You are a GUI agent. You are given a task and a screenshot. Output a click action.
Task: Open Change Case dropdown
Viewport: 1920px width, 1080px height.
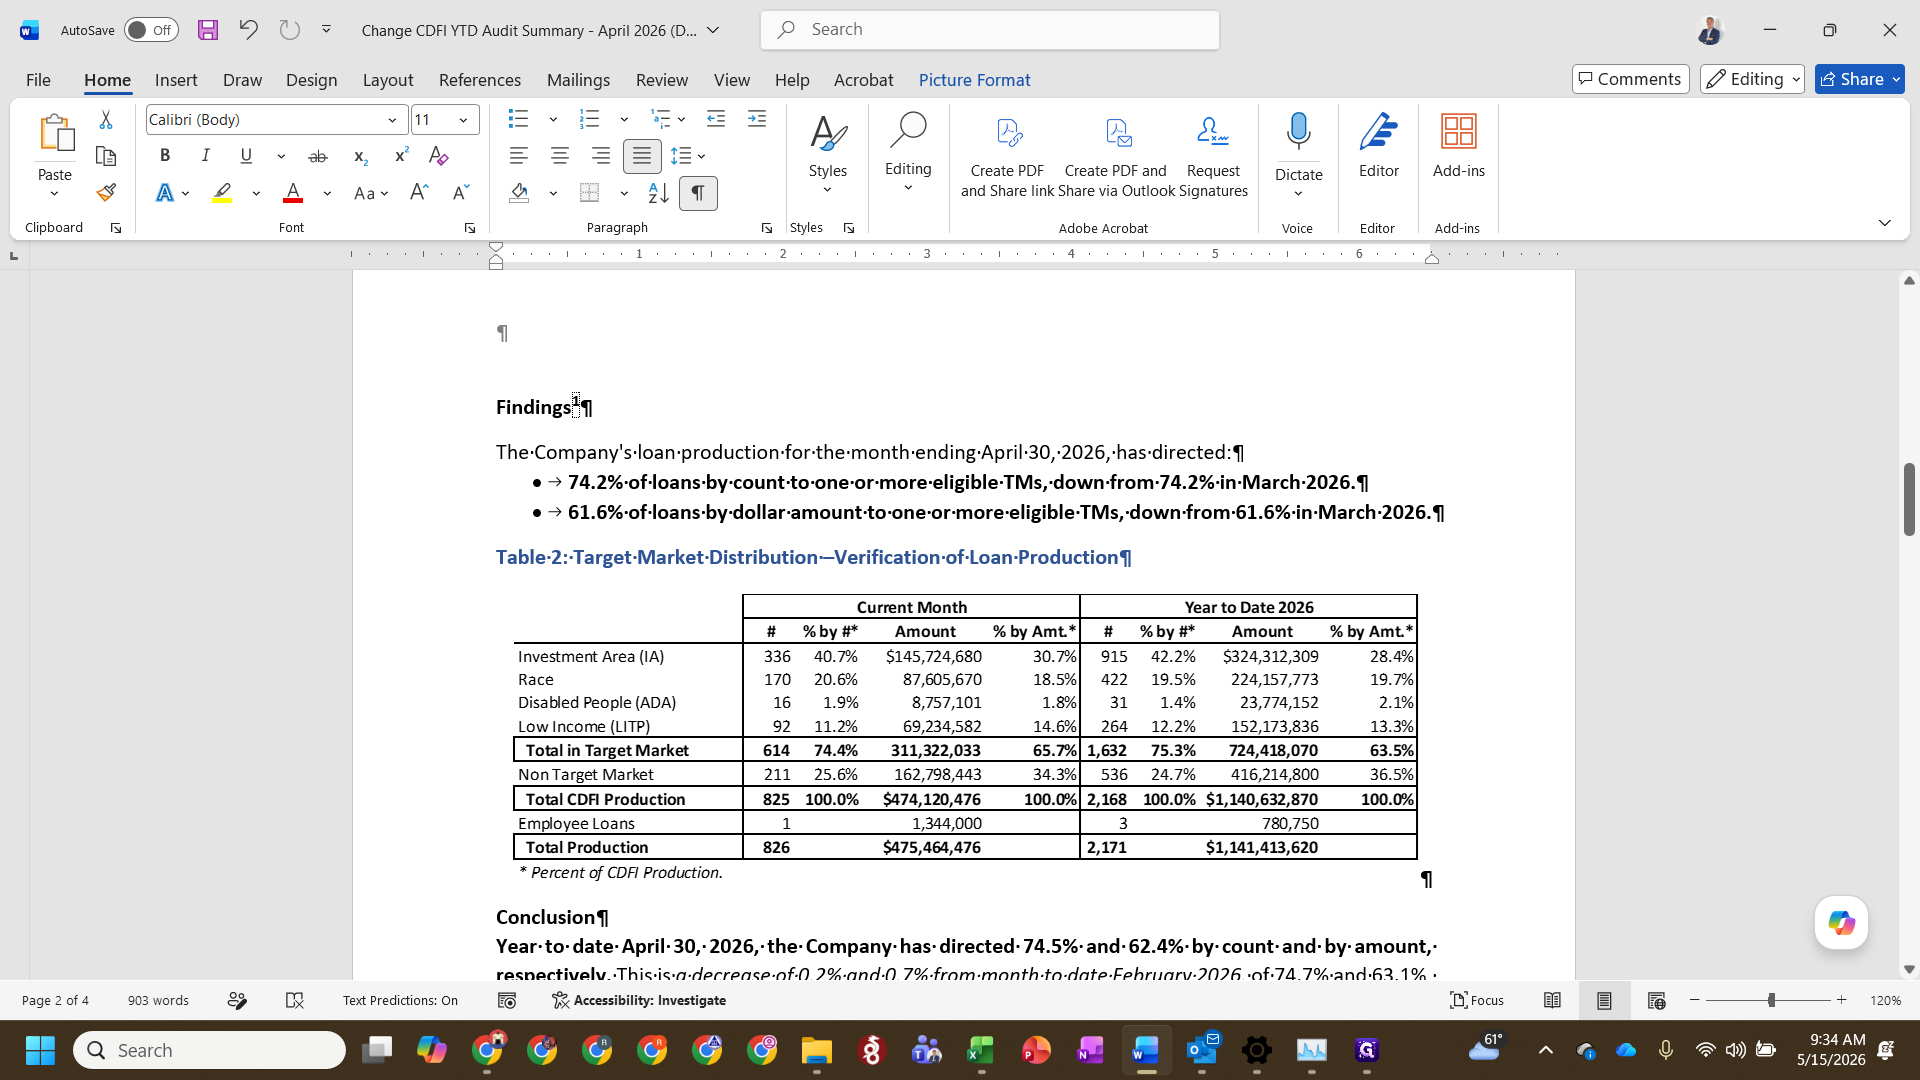(x=371, y=193)
